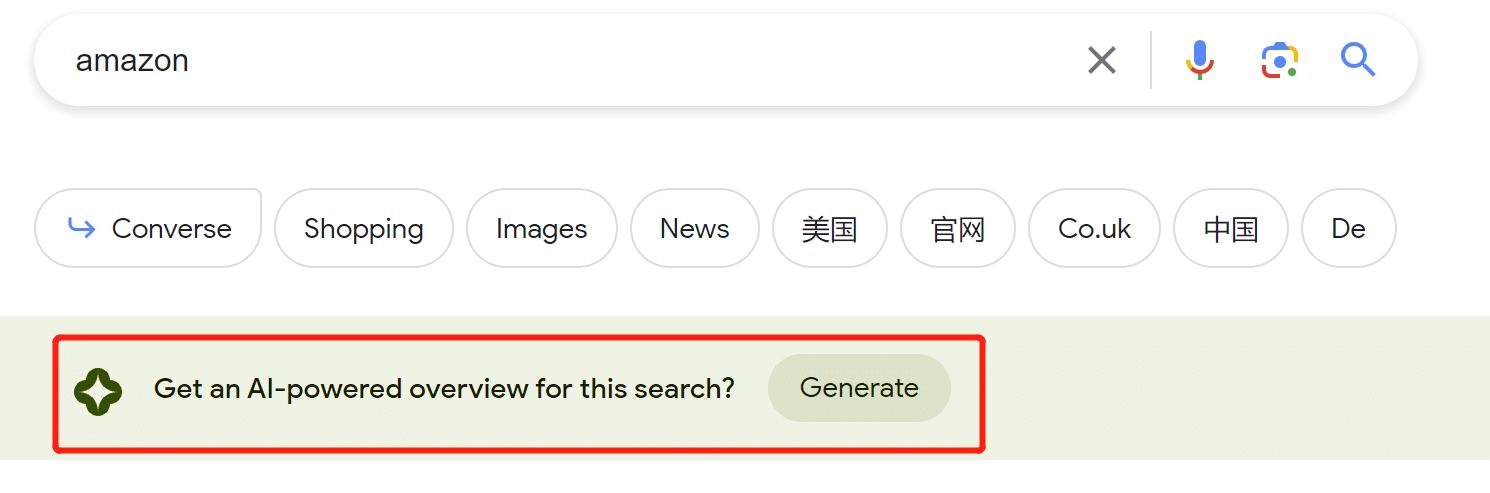This screenshot has height=493, width=1490.
Task: Click the AI-powered overview question text
Action: click(444, 388)
